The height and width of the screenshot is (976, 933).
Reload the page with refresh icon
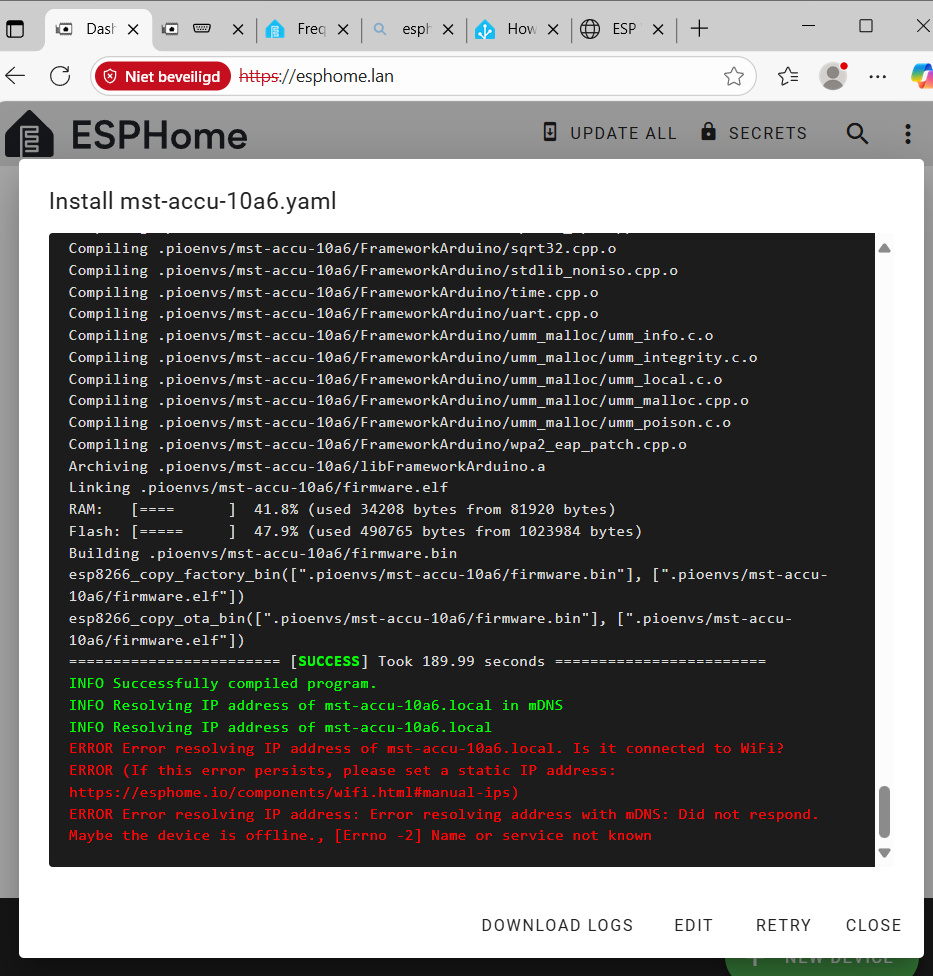[59, 75]
